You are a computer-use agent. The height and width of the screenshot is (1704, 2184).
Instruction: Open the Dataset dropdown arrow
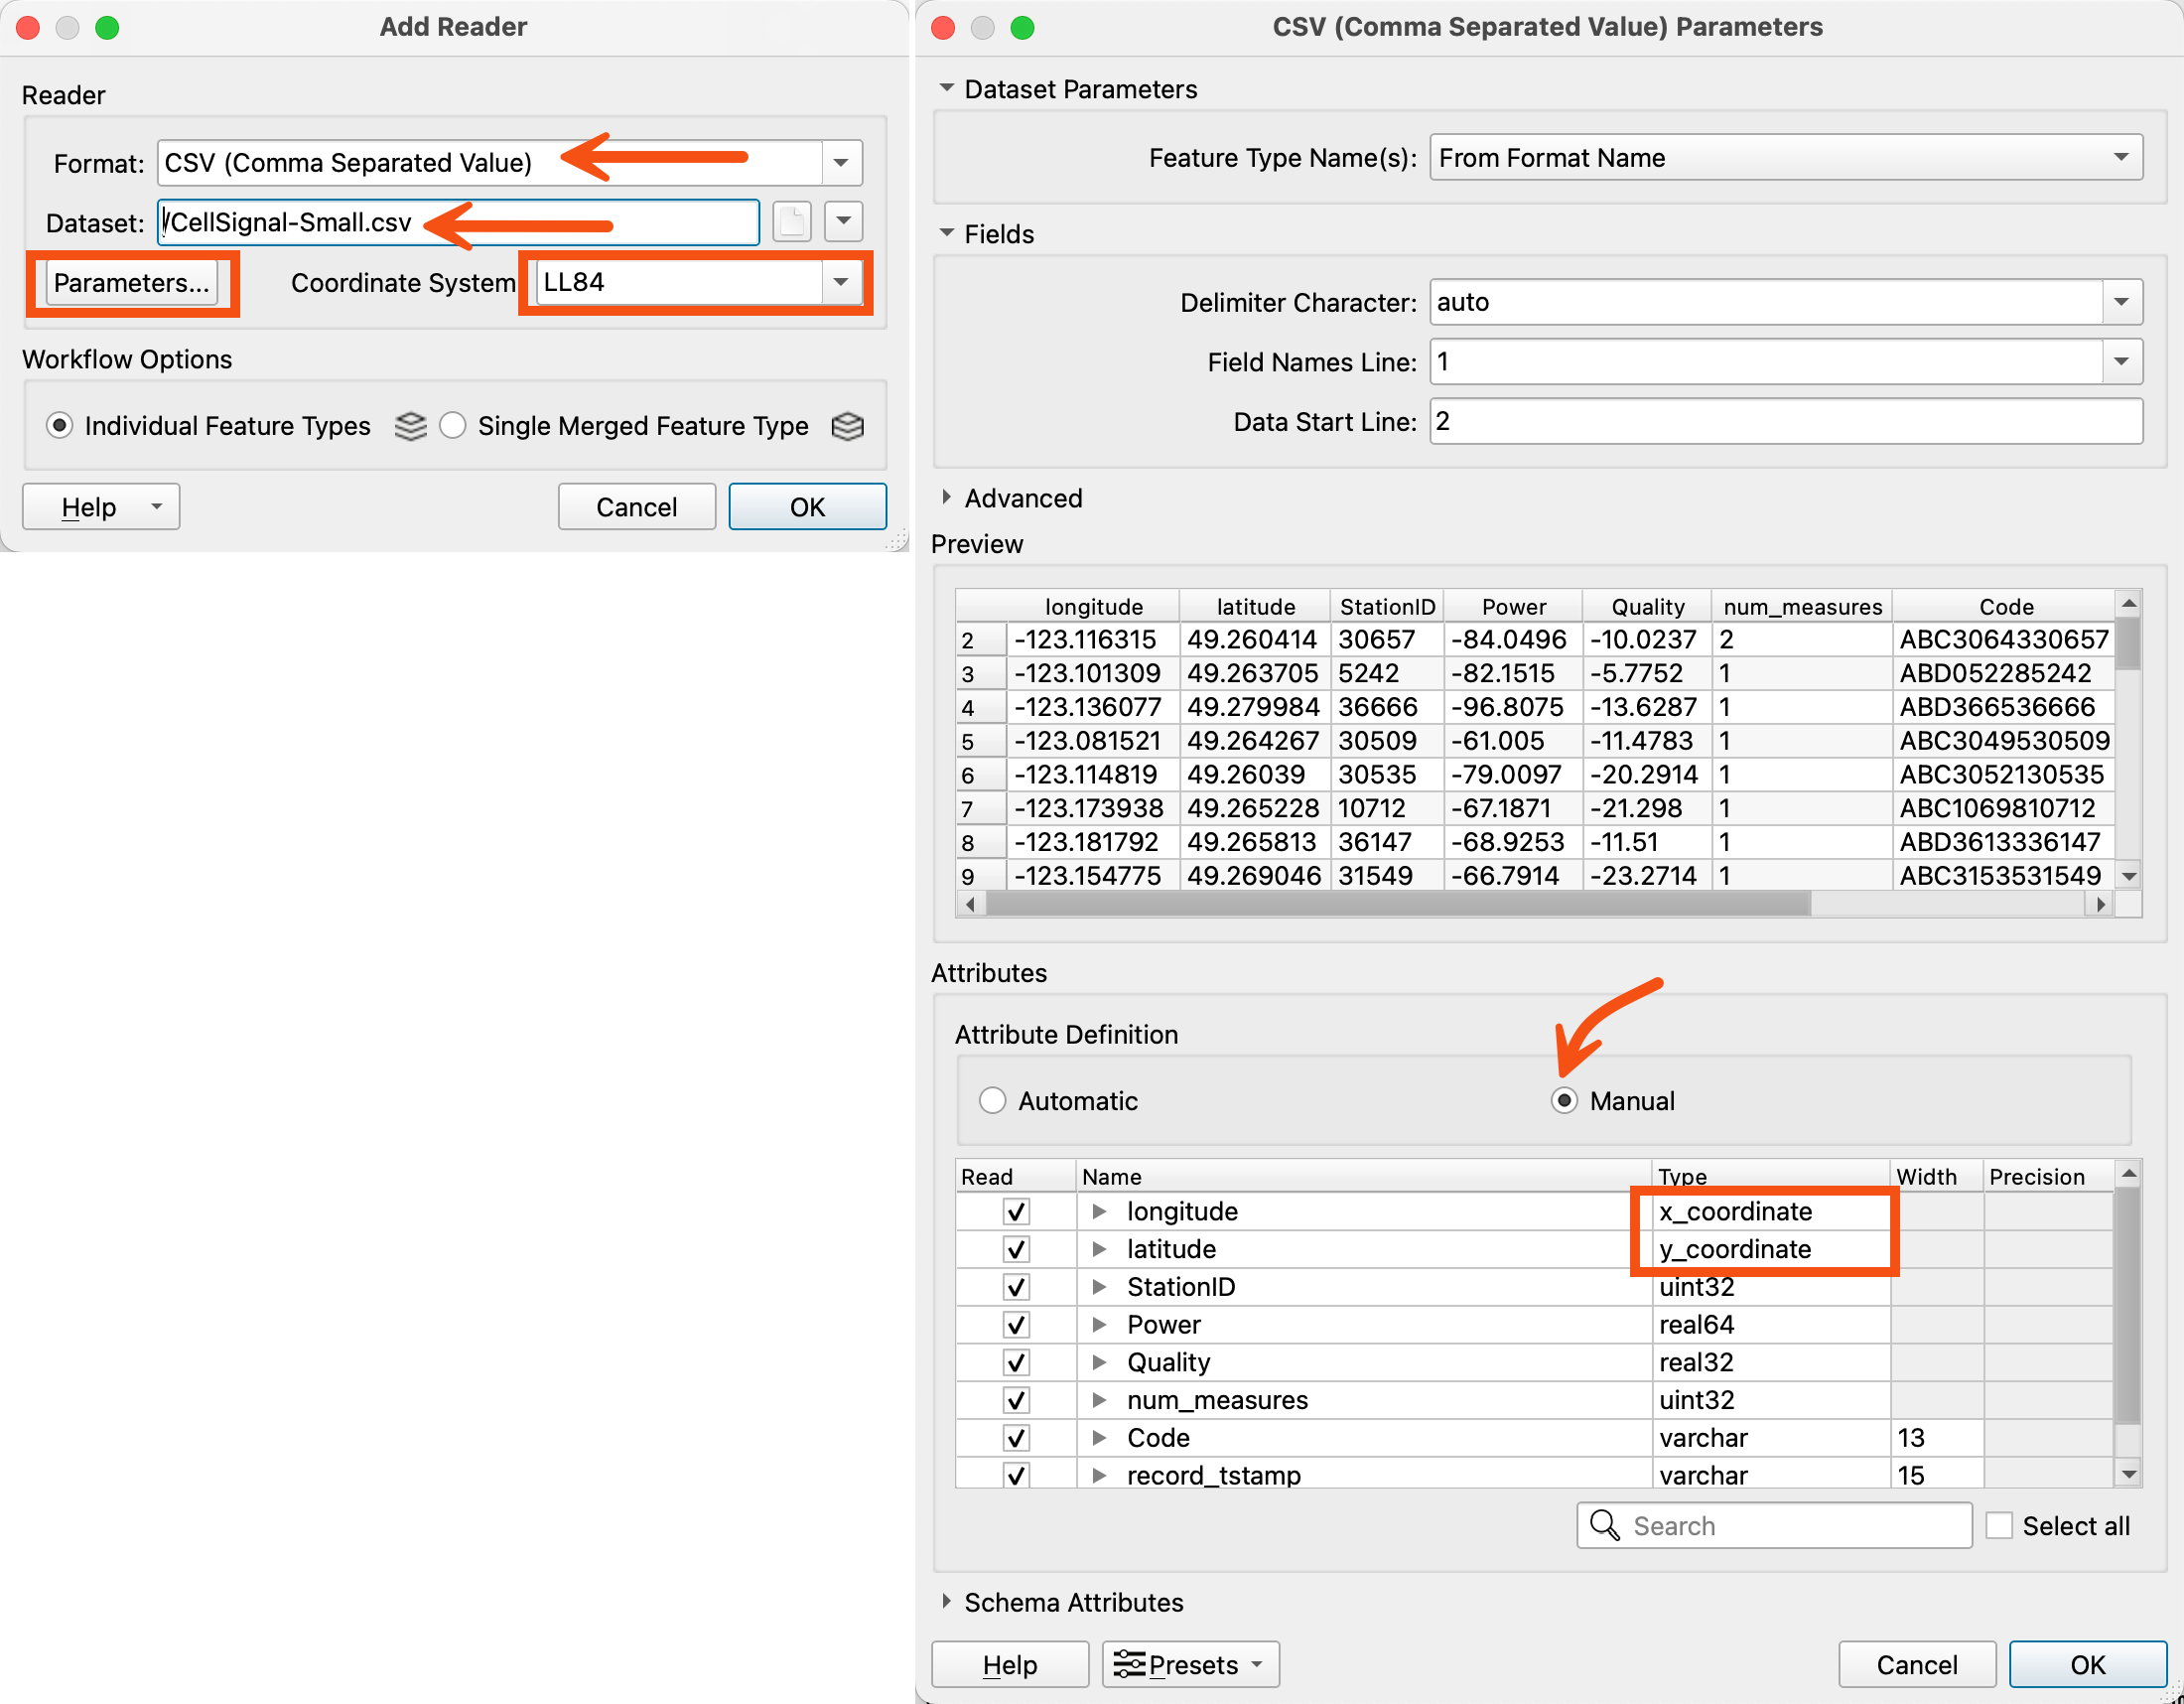coord(844,222)
